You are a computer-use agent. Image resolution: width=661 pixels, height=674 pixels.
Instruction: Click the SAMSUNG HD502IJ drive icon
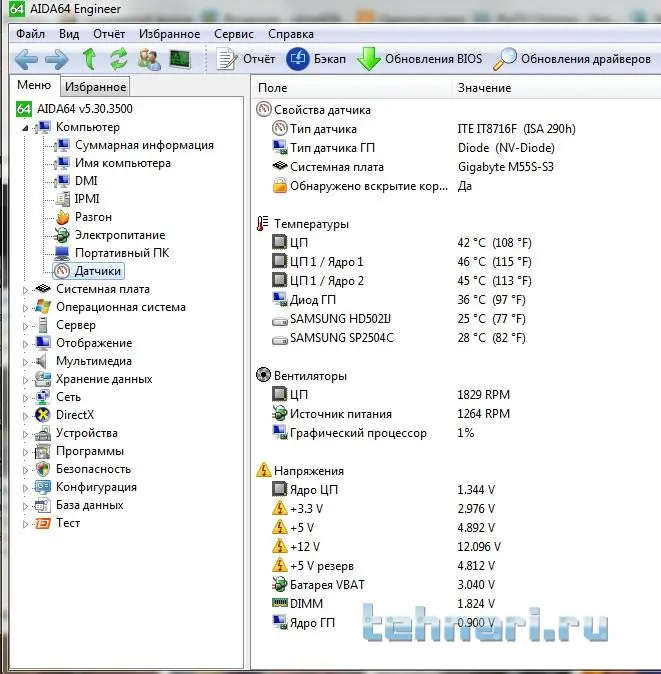click(279, 320)
